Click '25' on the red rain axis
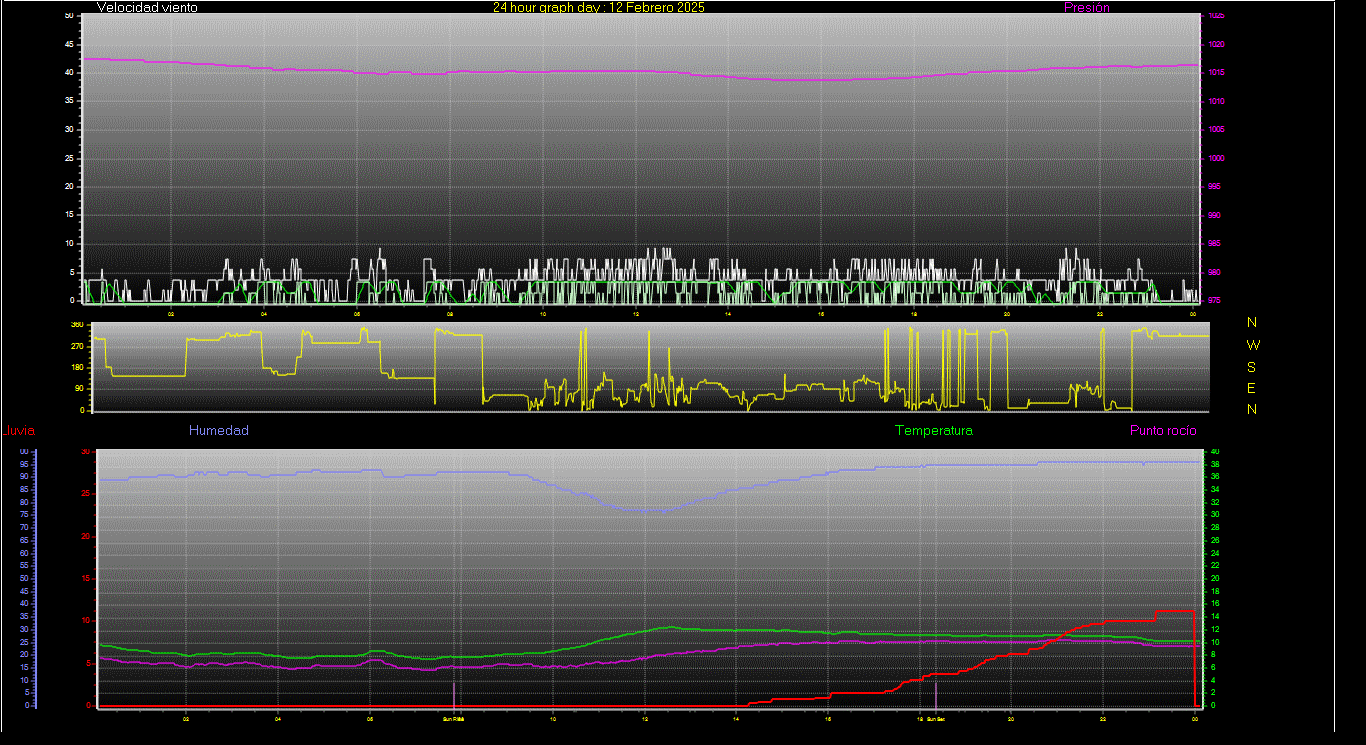1366x745 pixels. point(86,494)
